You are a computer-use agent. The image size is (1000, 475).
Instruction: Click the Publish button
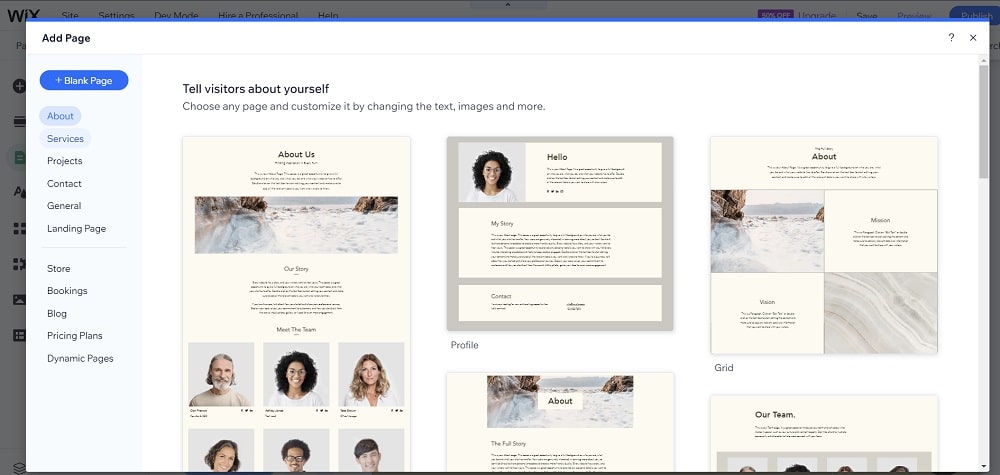(974, 15)
